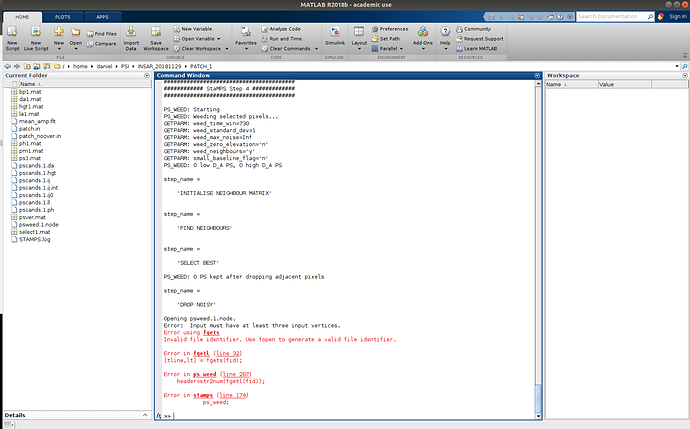Click Sign In
The image size is (690, 429).
click(678, 16)
